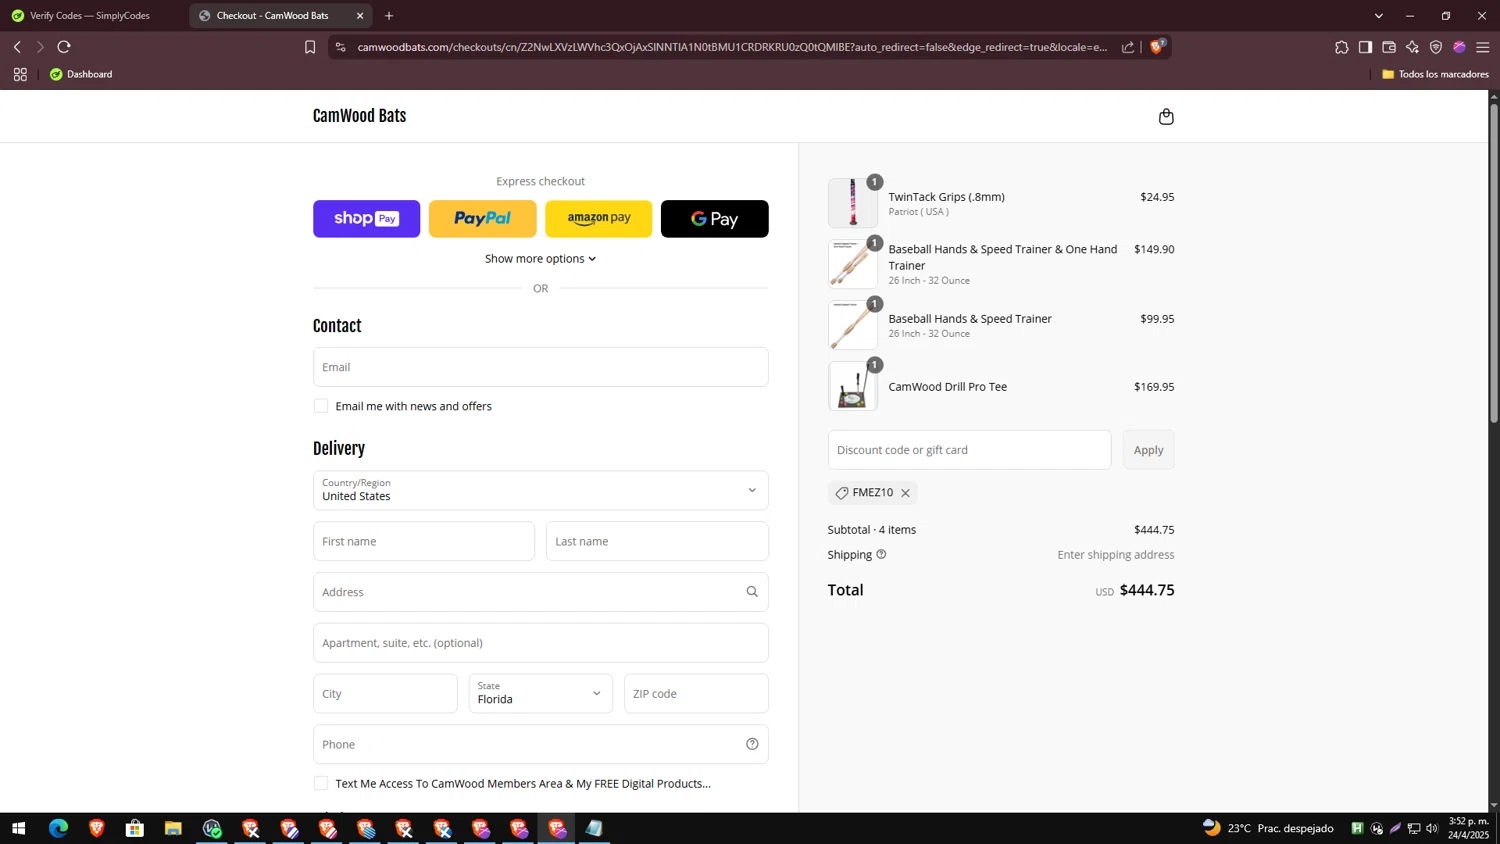
Task: Click the TwinTack Grips product thumbnail
Action: [852, 203]
